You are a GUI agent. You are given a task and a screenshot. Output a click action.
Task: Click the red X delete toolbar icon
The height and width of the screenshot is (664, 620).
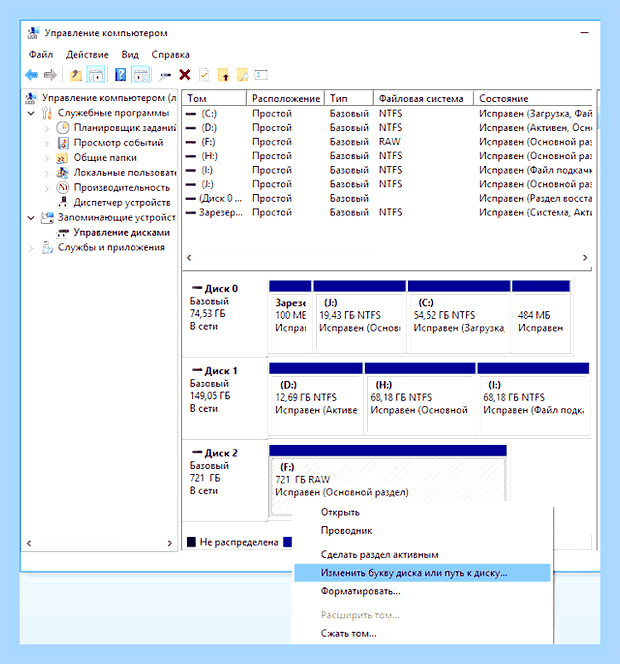[x=185, y=75]
